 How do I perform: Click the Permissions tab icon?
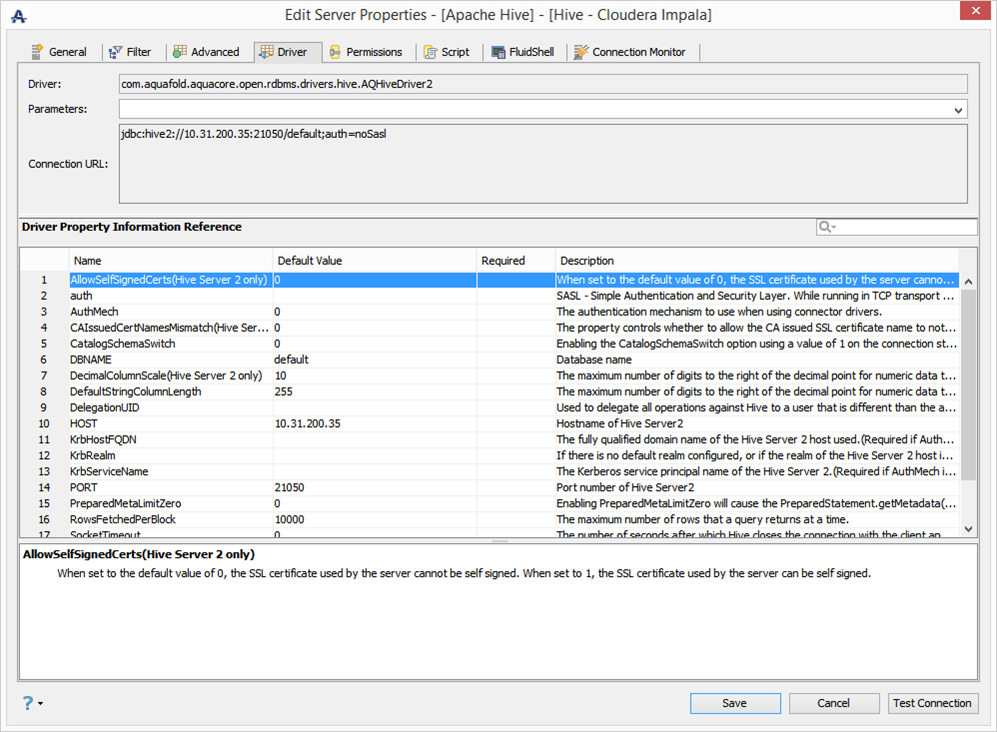tap(335, 52)
